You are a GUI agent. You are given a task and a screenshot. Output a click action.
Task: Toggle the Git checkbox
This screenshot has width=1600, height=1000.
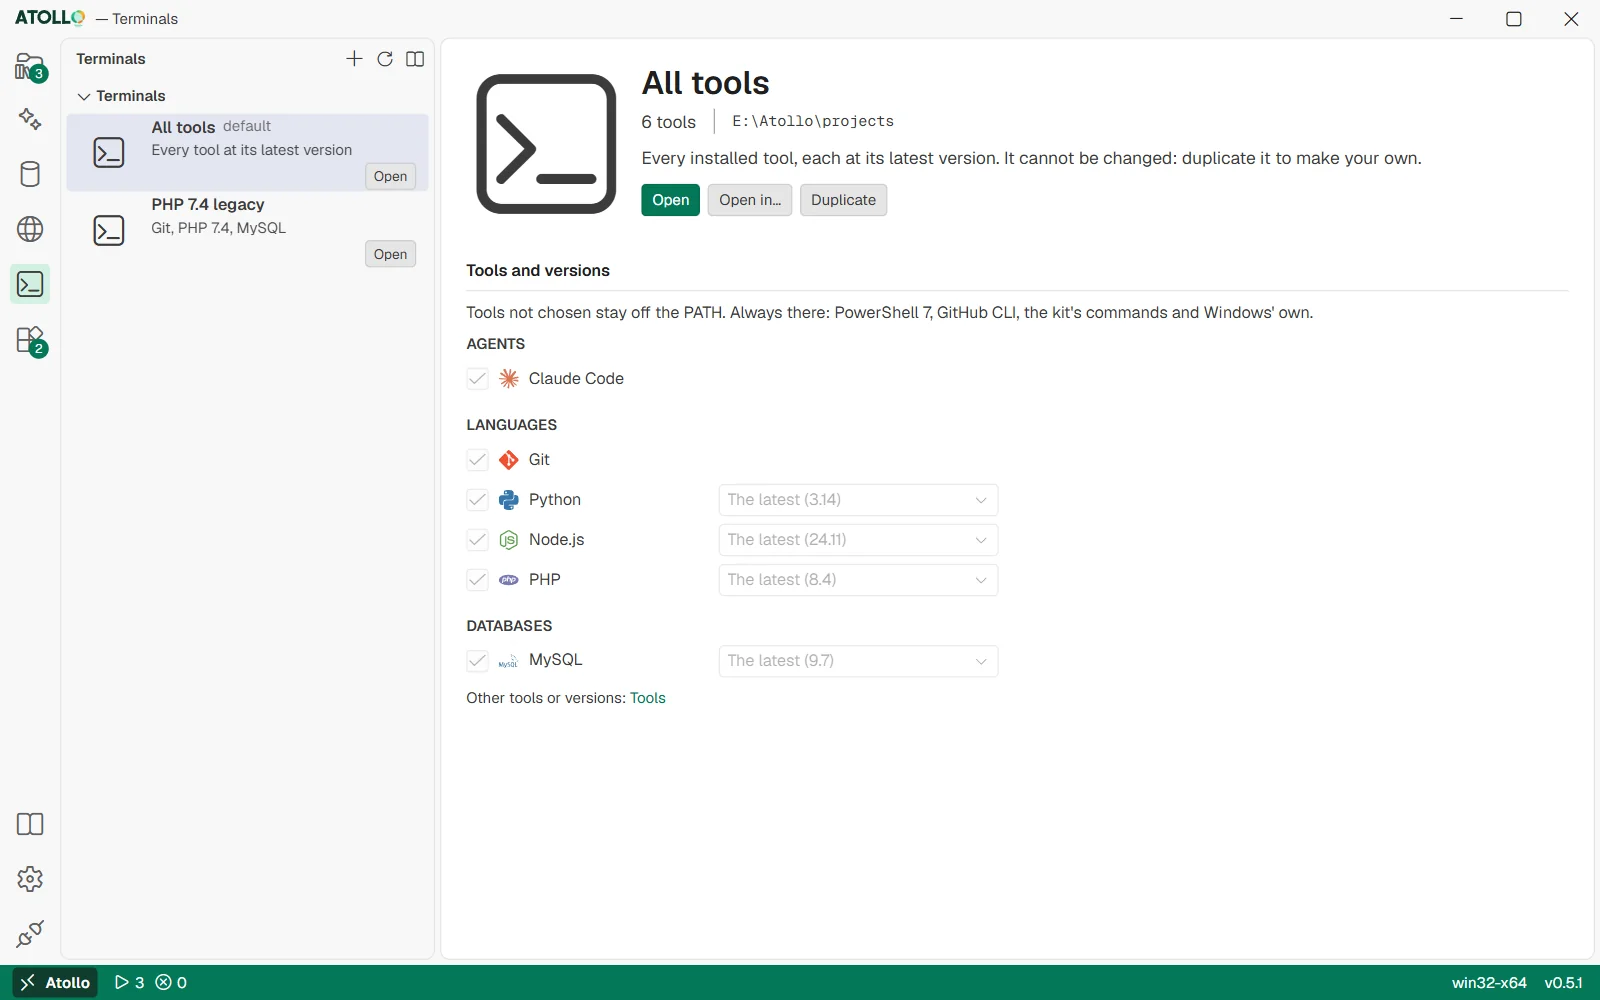click(477, 460)
